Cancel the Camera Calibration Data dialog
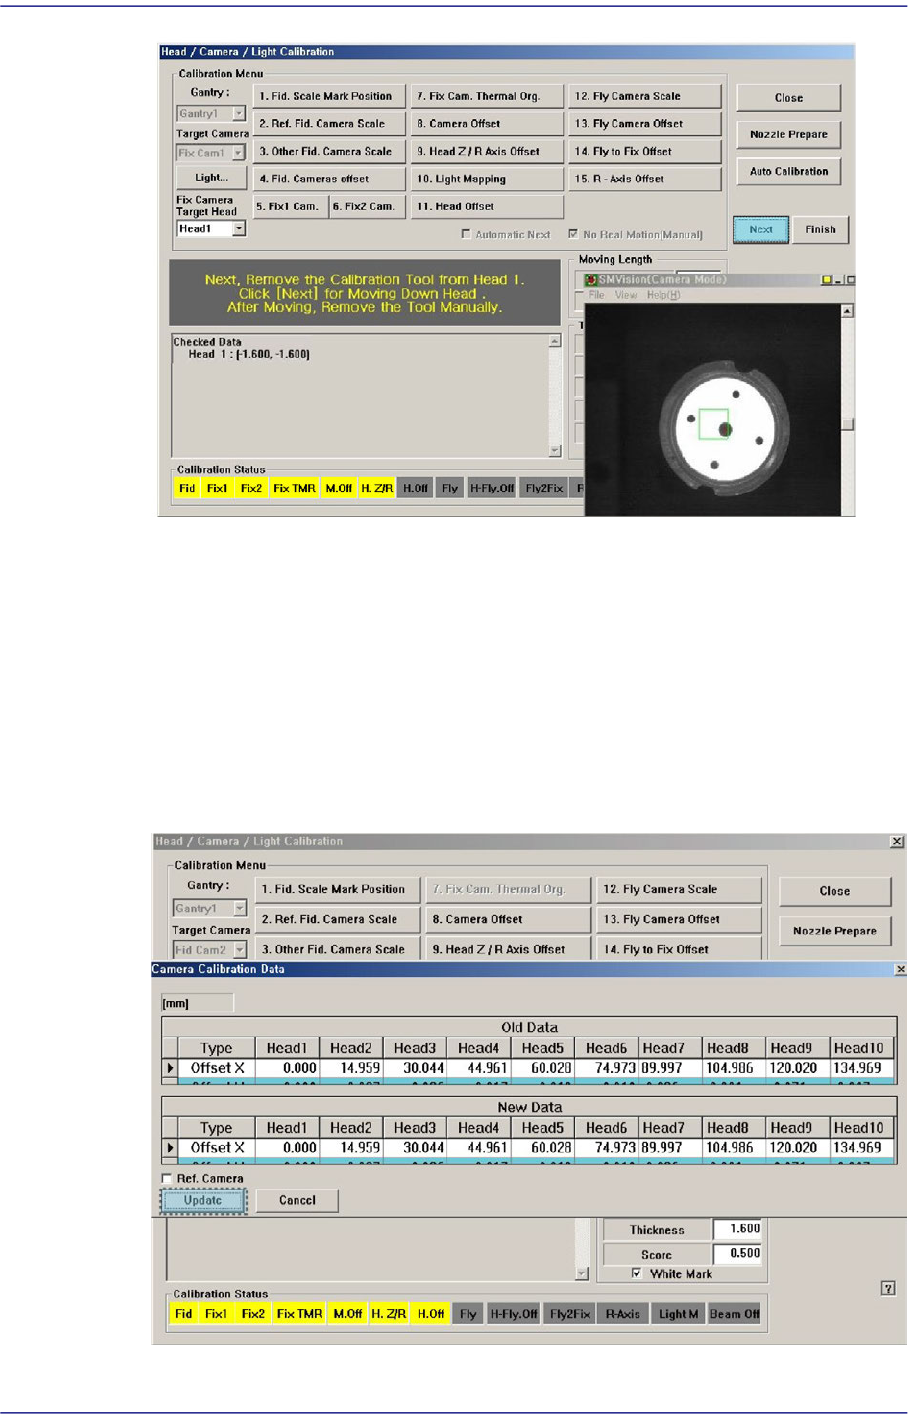The height and width of the screenshot is (1424, 908). [297, 1200]
